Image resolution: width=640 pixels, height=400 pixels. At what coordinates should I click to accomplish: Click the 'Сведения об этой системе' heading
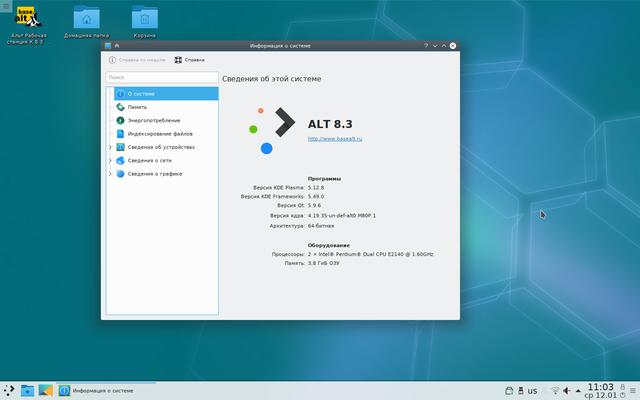click(271, 79)
